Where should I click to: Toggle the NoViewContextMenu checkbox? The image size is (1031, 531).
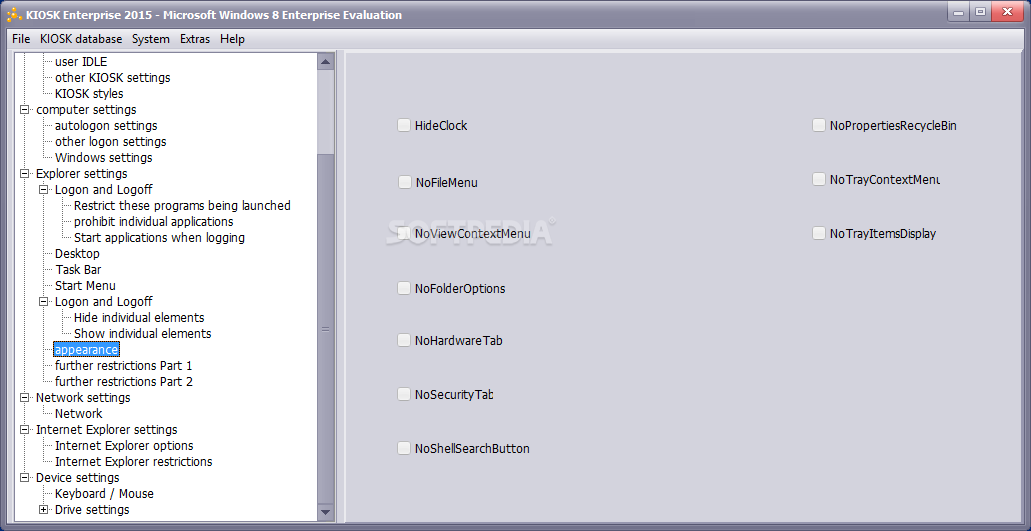[404, 233]
